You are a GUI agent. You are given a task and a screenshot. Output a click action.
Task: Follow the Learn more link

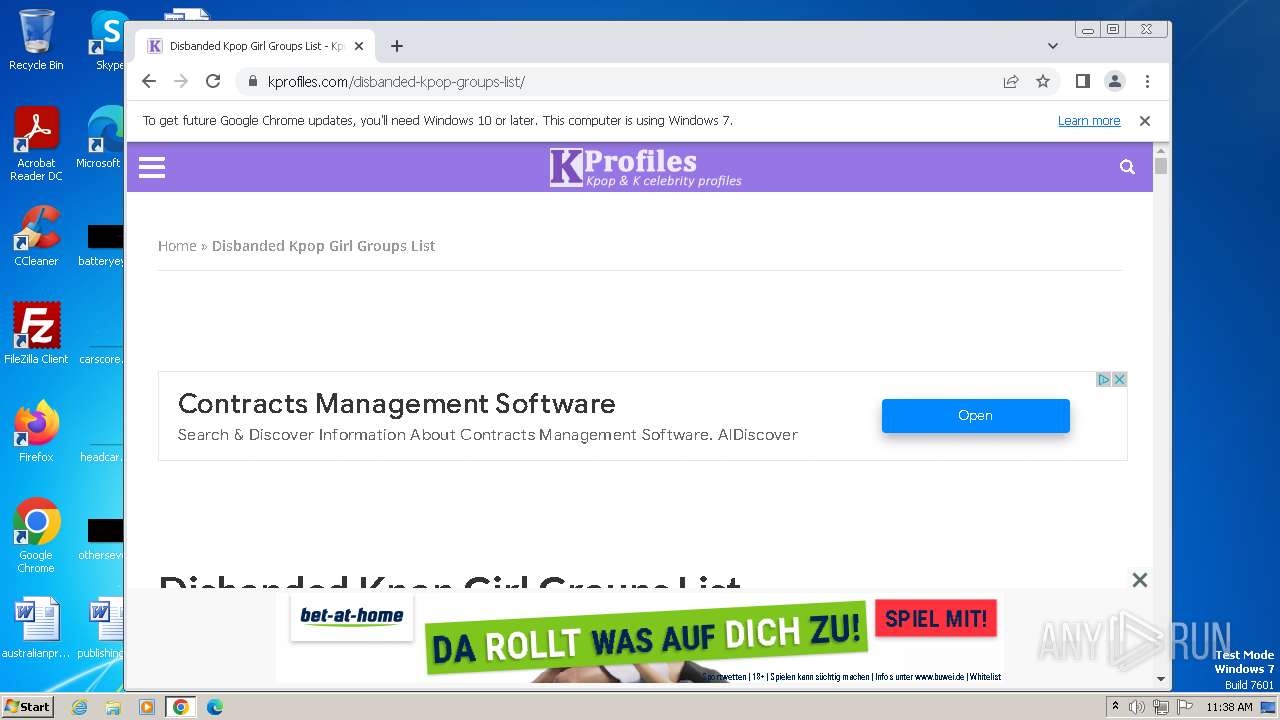(x=1089, y=121)
